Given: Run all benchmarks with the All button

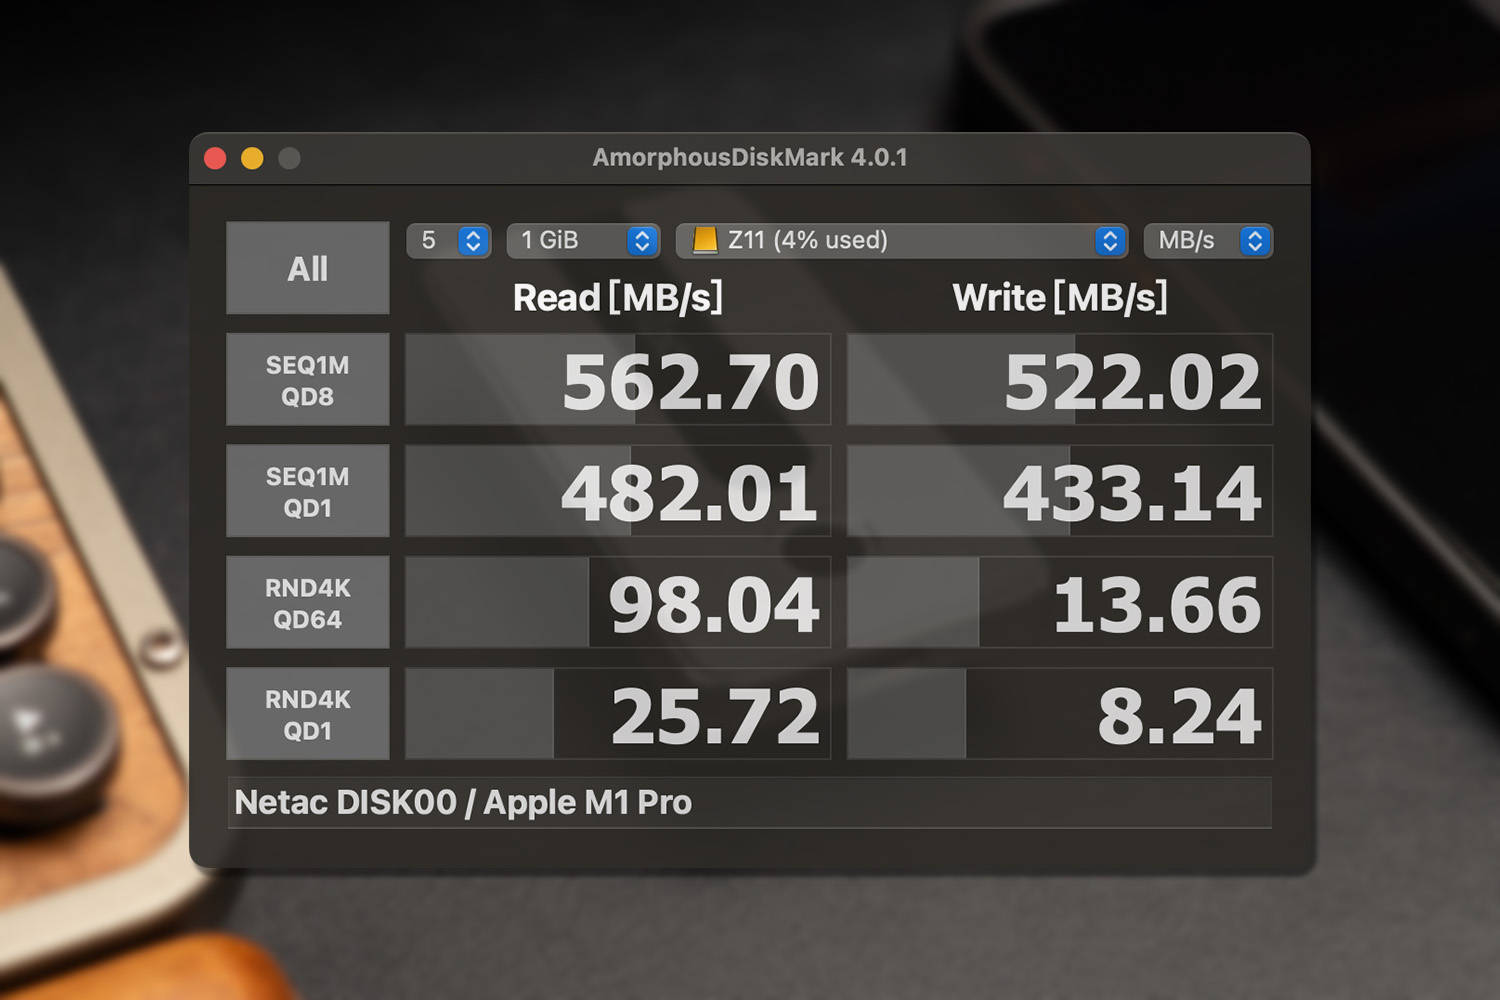Looking at the screenshot, I should (x=308, y=268).
